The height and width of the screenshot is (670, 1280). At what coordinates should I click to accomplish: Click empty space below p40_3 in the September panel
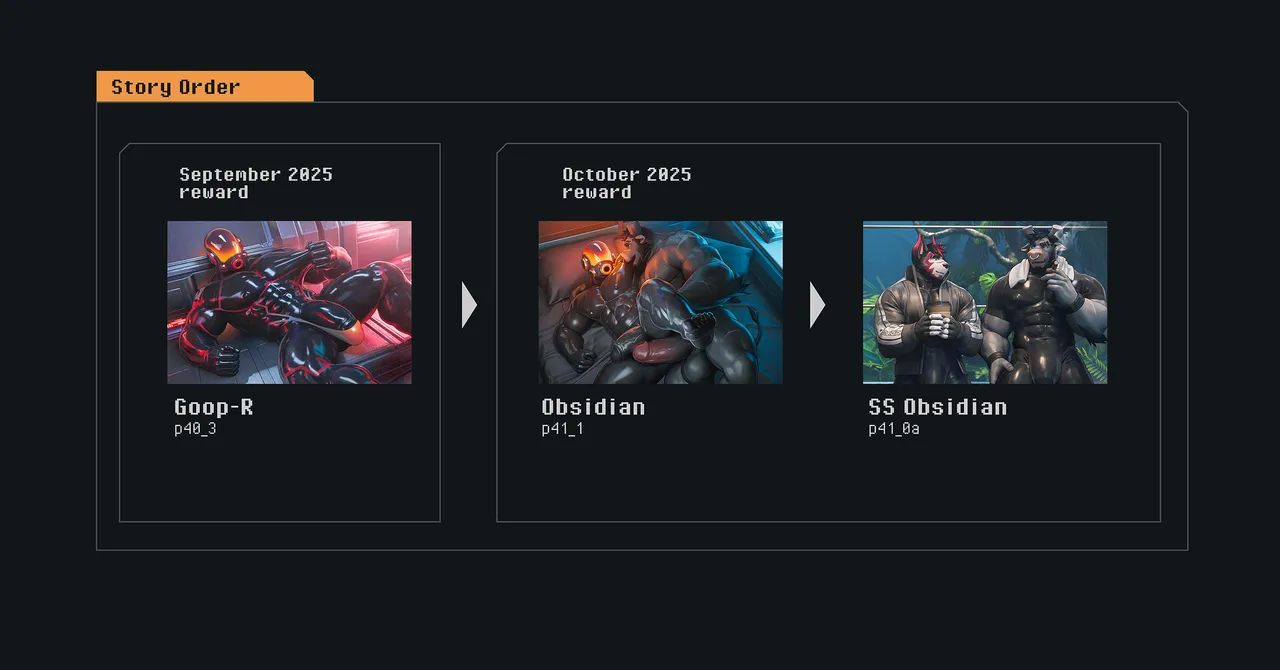pos(280,480)
